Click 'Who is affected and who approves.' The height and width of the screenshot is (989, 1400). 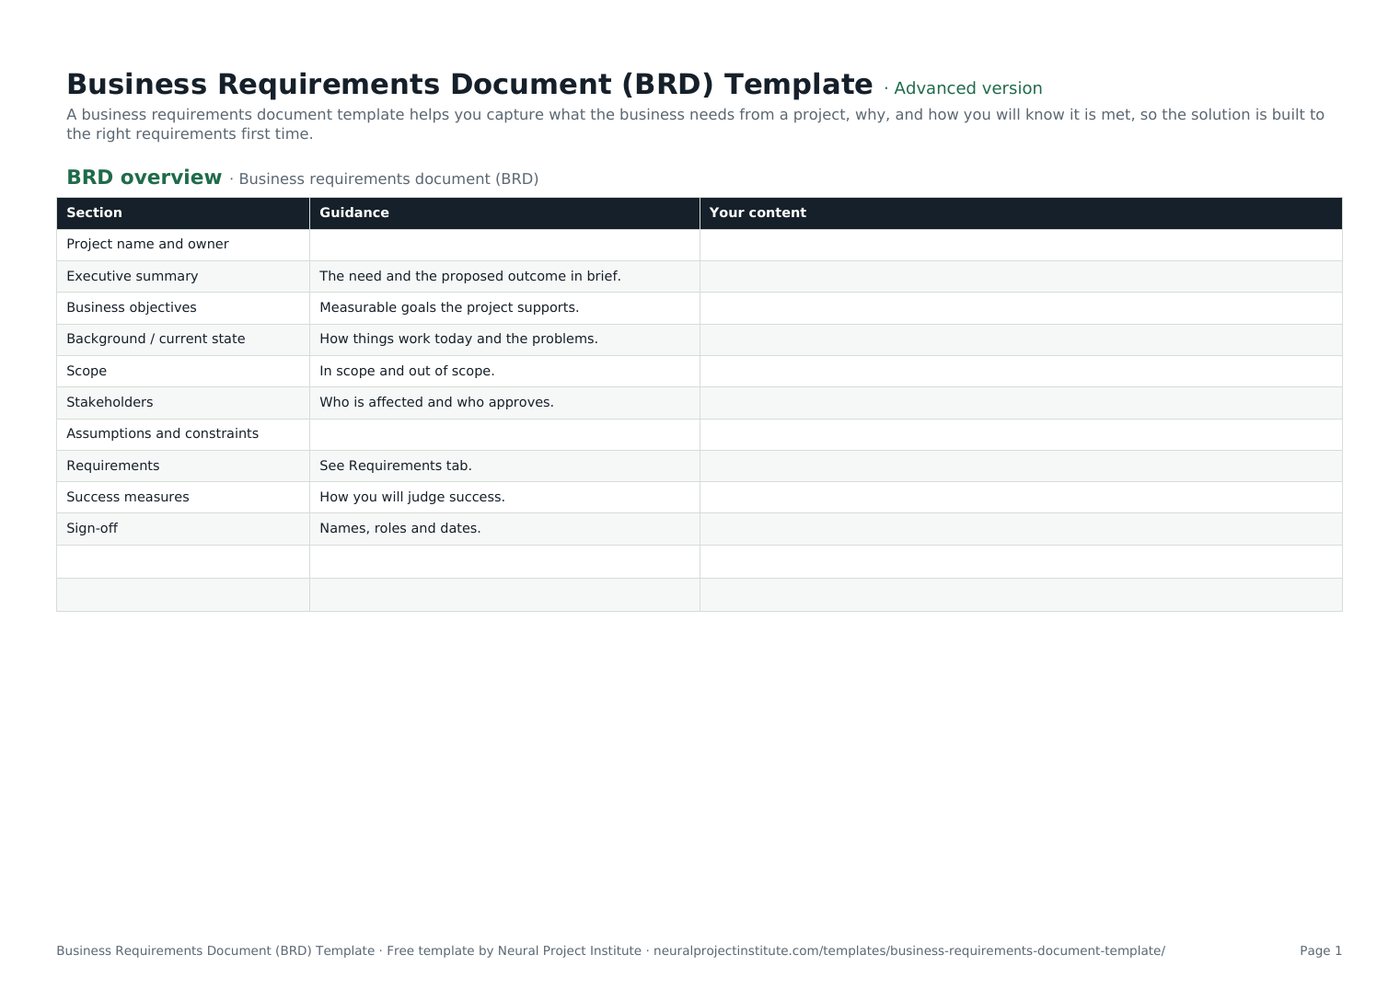pos(436,402)
